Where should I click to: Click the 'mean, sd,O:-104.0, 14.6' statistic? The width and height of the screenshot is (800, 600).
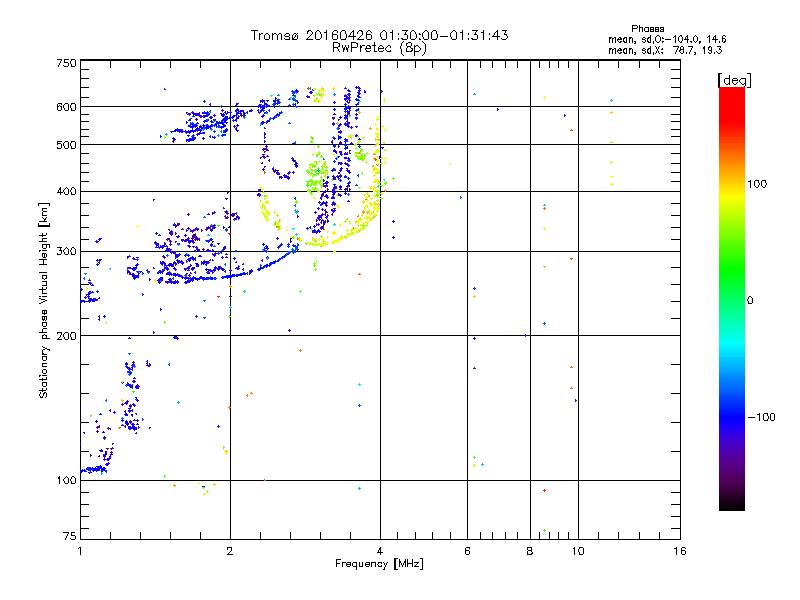tap(667, 39)
